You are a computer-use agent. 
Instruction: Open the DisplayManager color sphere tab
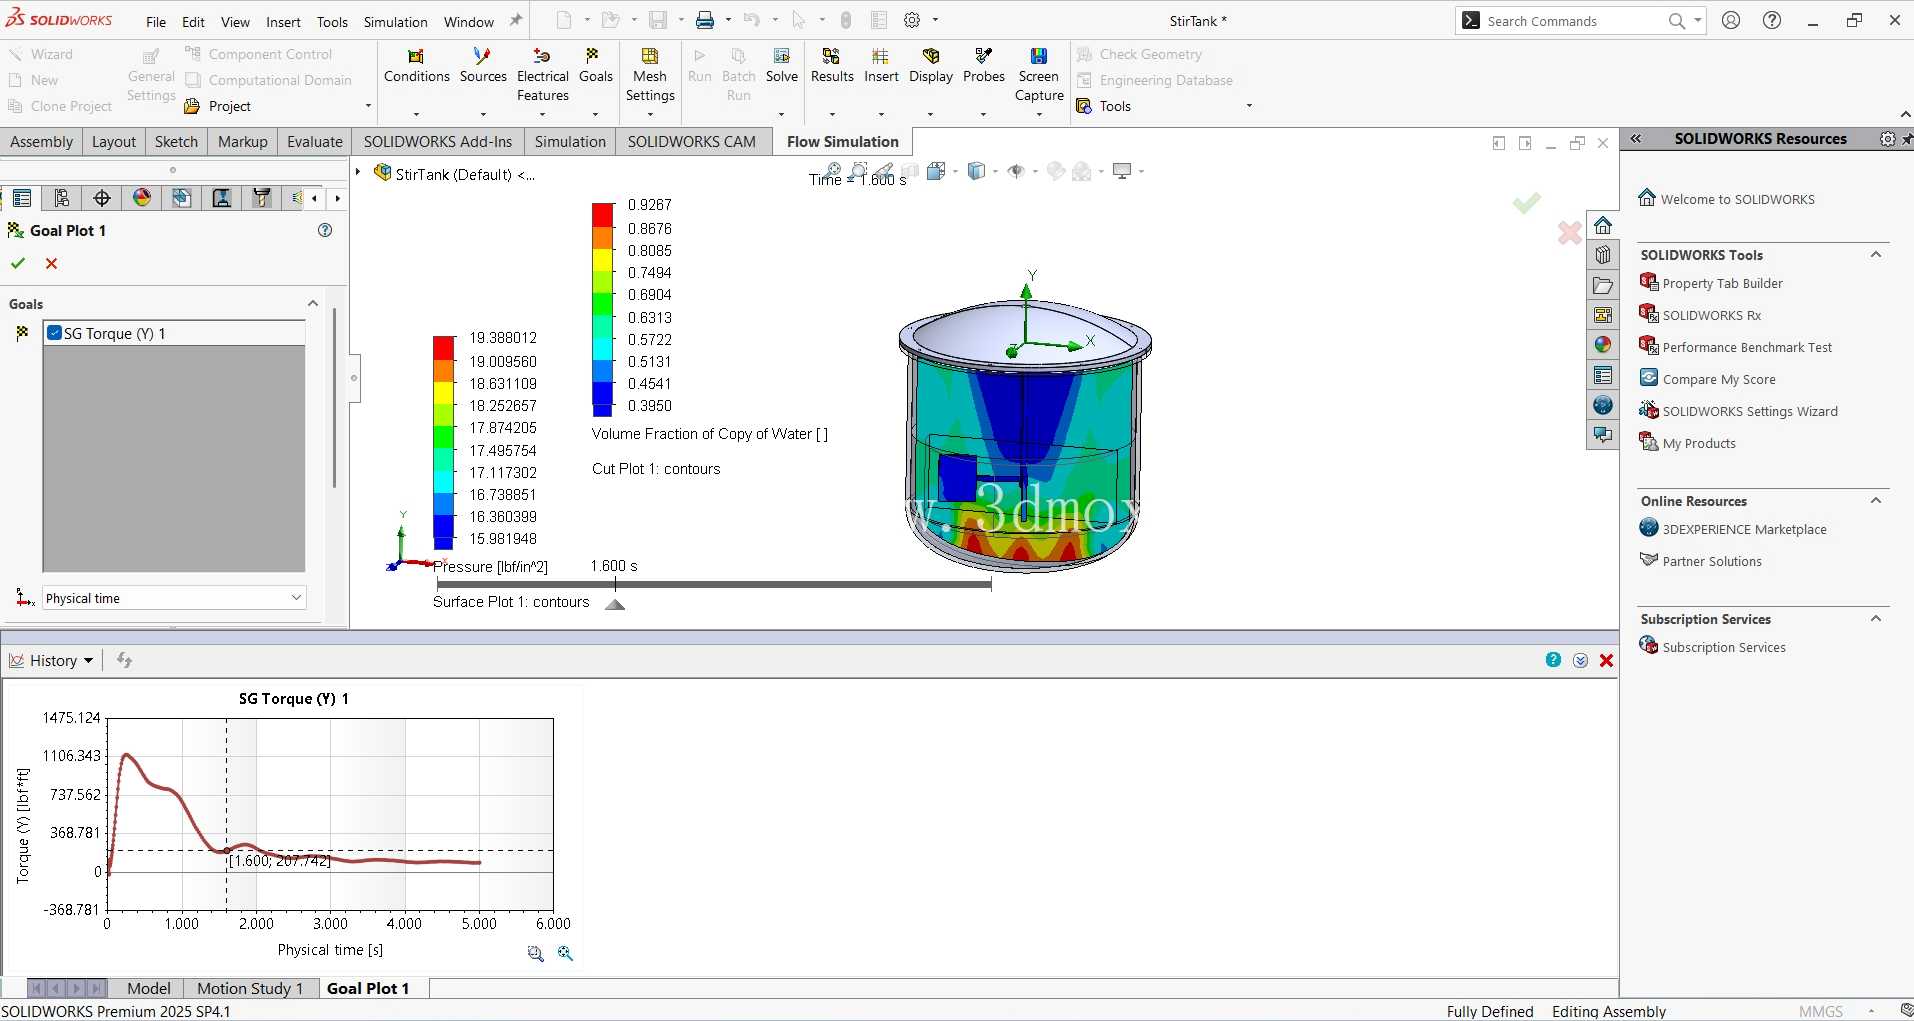(x=142, y=198)
